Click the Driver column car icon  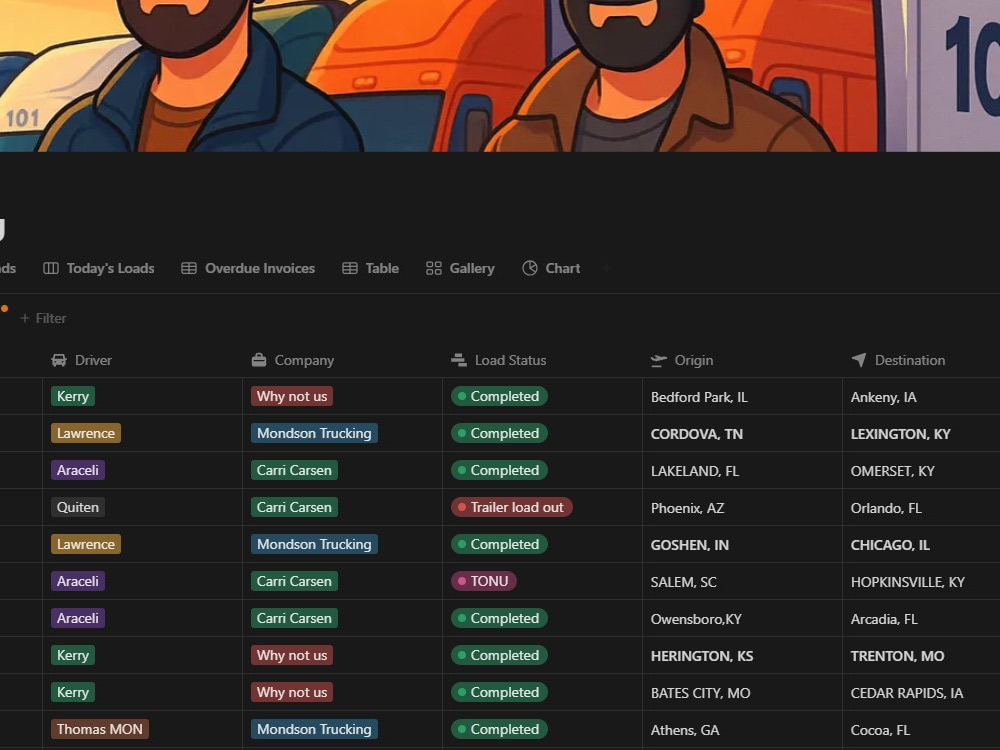point(59,360)
